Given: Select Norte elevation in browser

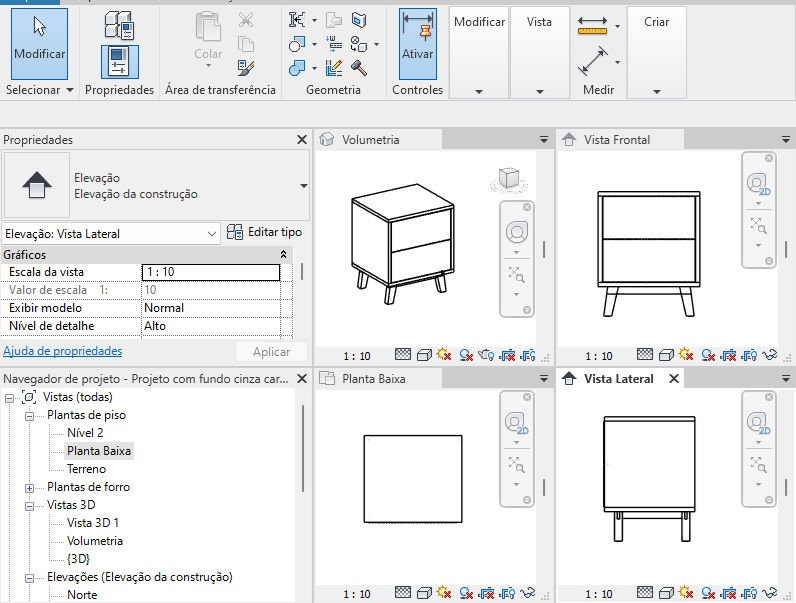Looking at the screenshot, I should tap(82, 595).
